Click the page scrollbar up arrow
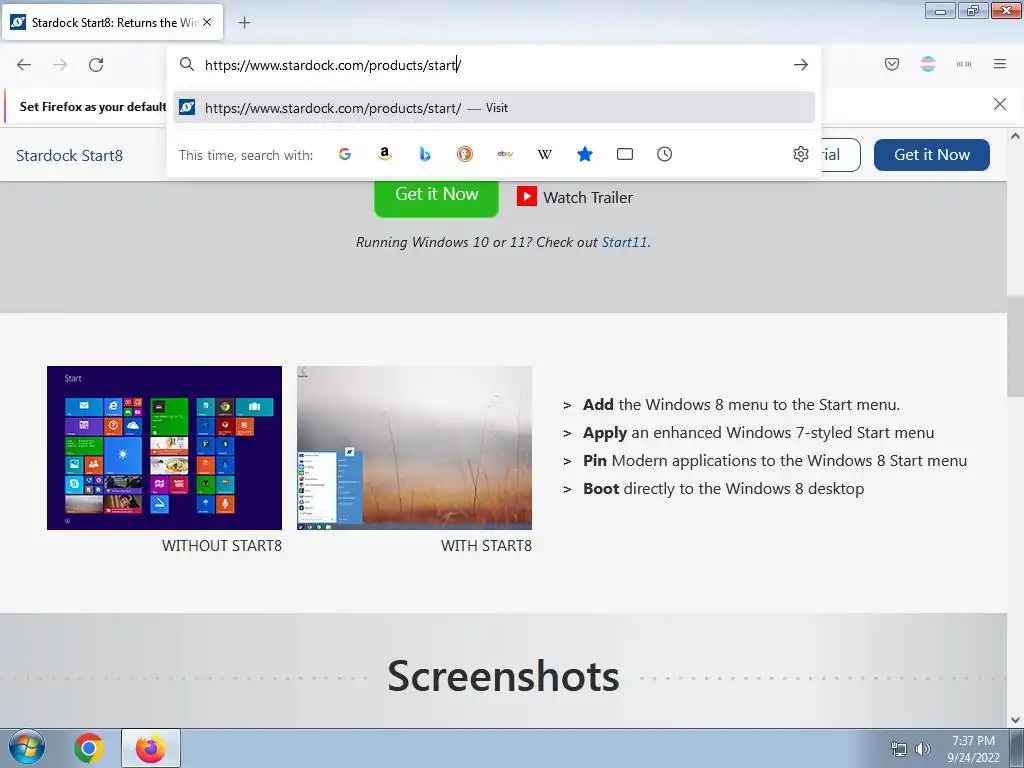The width and height of the screenshot is (1024, 768). (1016, 136)
